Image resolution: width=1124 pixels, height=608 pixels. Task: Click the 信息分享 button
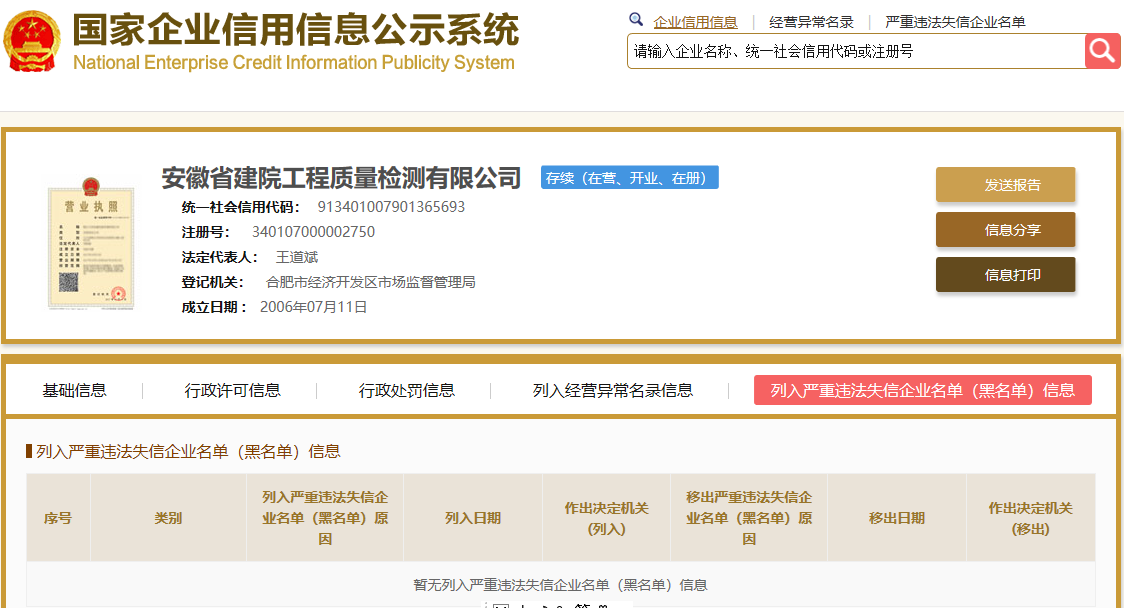pos(1005,230)
